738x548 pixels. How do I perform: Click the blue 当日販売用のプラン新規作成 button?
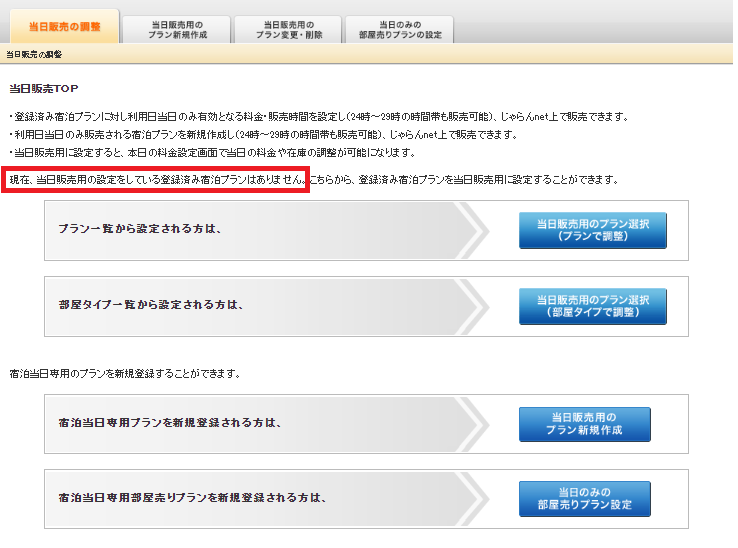[x=584, y=424]
